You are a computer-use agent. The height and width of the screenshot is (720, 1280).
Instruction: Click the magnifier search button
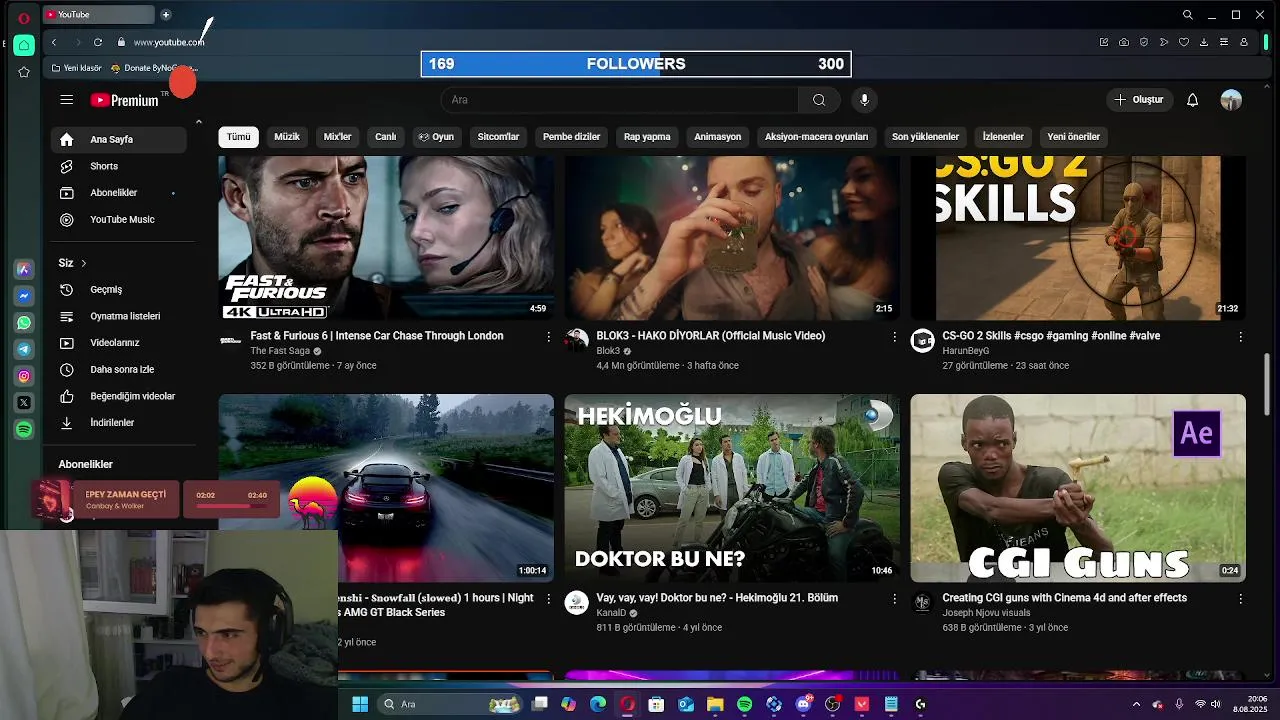click(x=819, y=100)
